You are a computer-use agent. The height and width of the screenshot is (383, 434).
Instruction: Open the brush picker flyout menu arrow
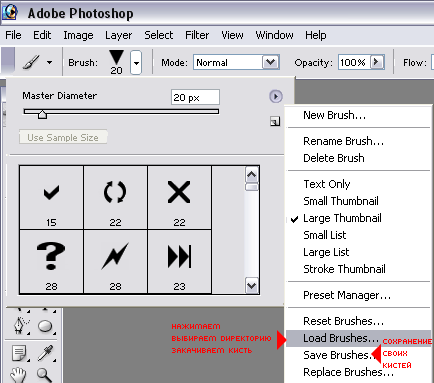[x=276, y=97]
